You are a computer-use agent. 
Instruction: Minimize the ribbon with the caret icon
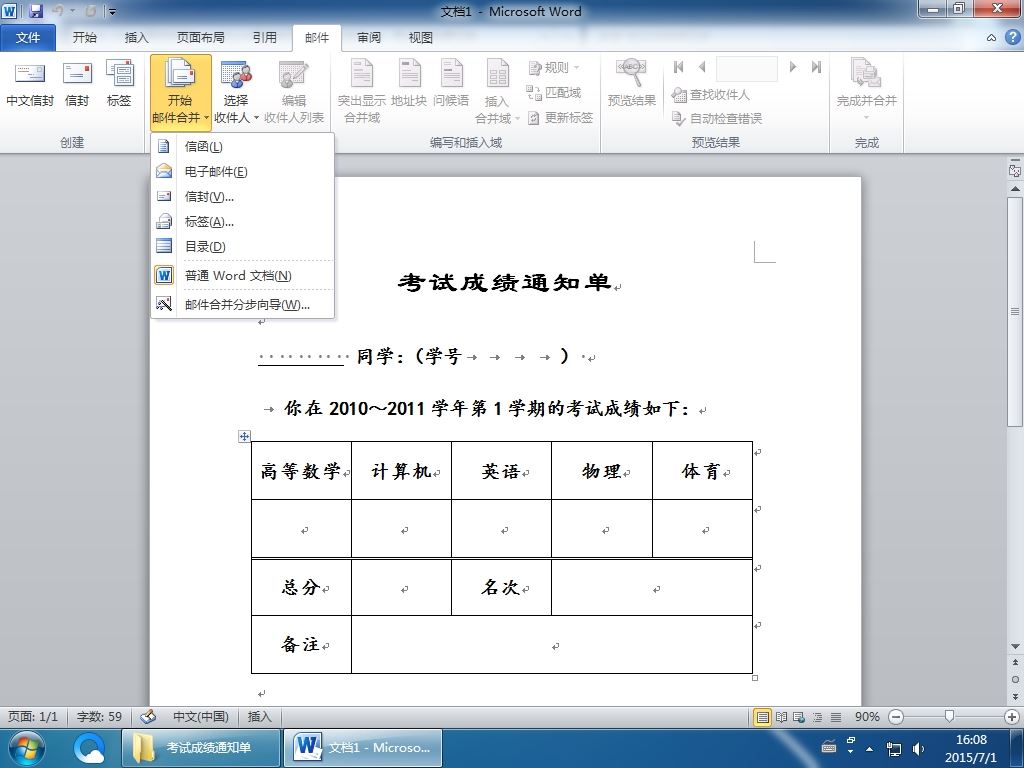[991, 38]
